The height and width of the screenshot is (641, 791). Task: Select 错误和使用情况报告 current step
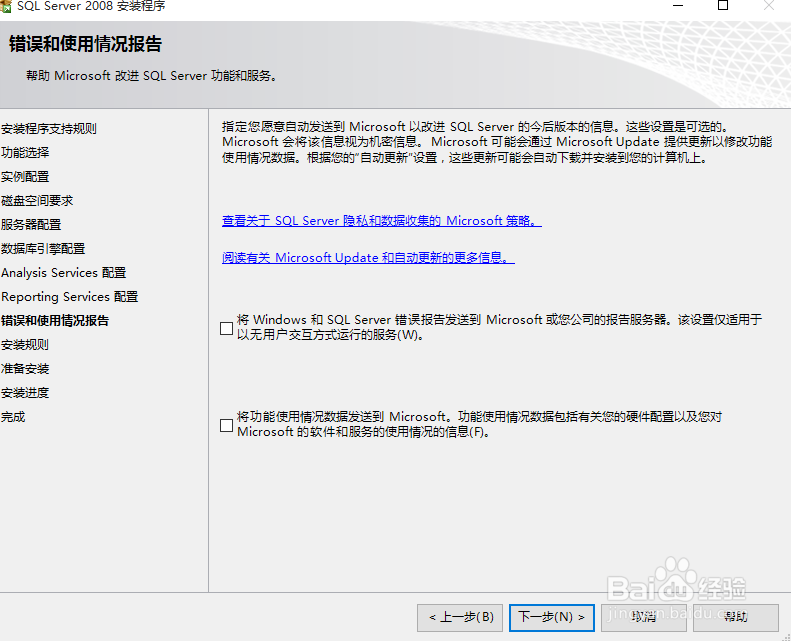pos(54,321)
